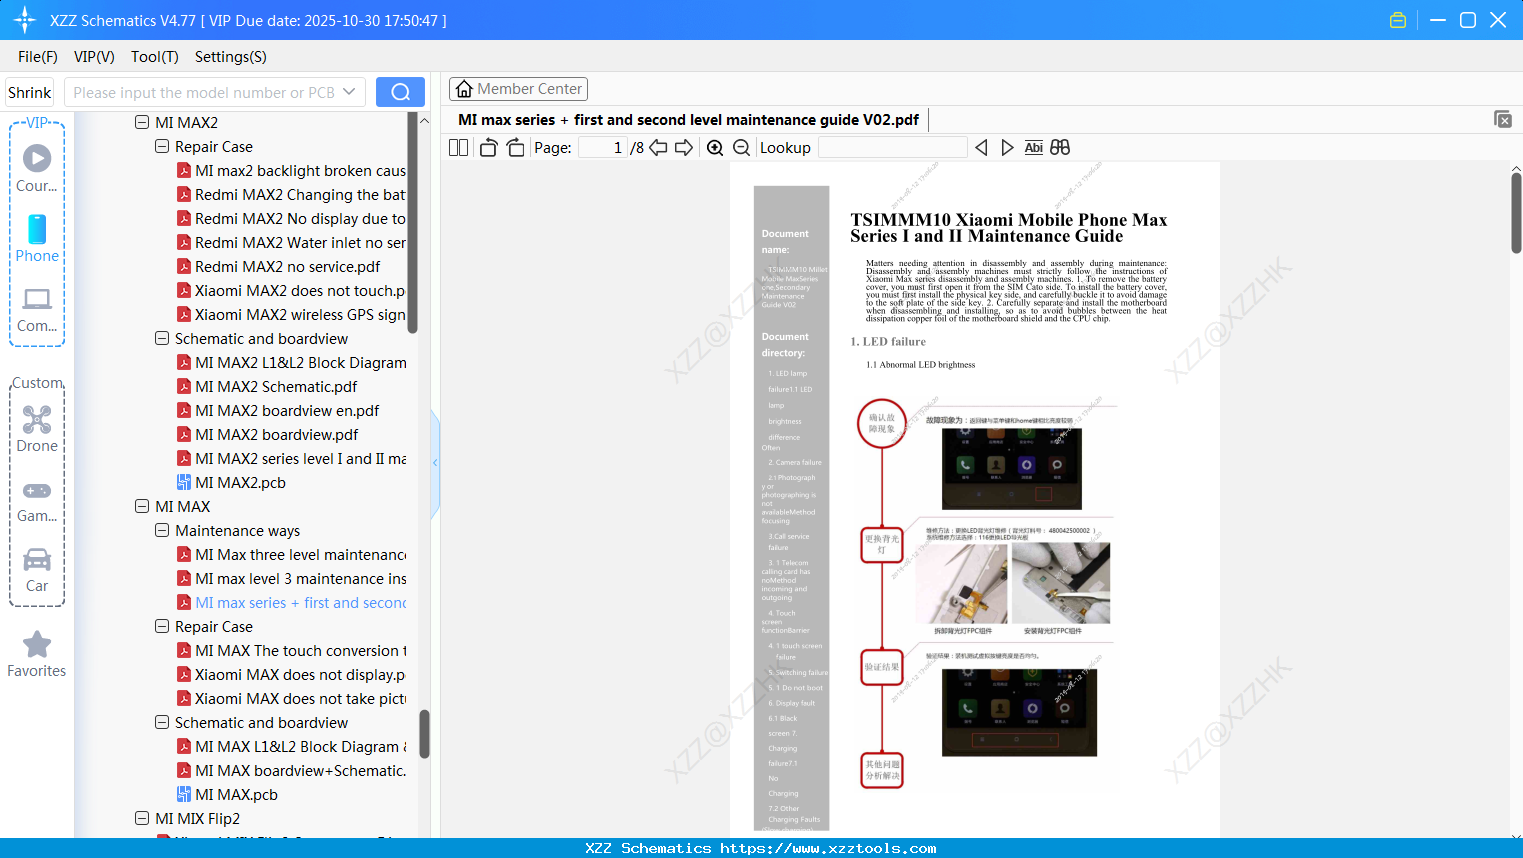Open the Drone category
The height and width of the screenshot is (858, 1523).
37,428
